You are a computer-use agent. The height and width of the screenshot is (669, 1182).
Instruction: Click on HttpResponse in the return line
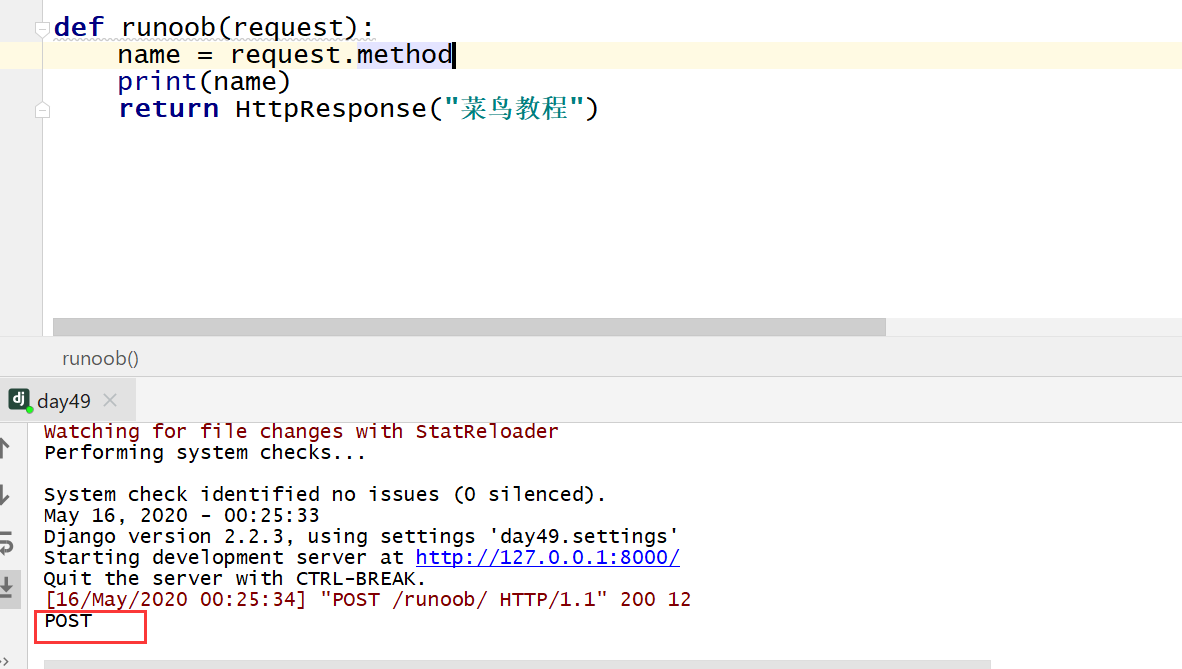pos(331,108)
